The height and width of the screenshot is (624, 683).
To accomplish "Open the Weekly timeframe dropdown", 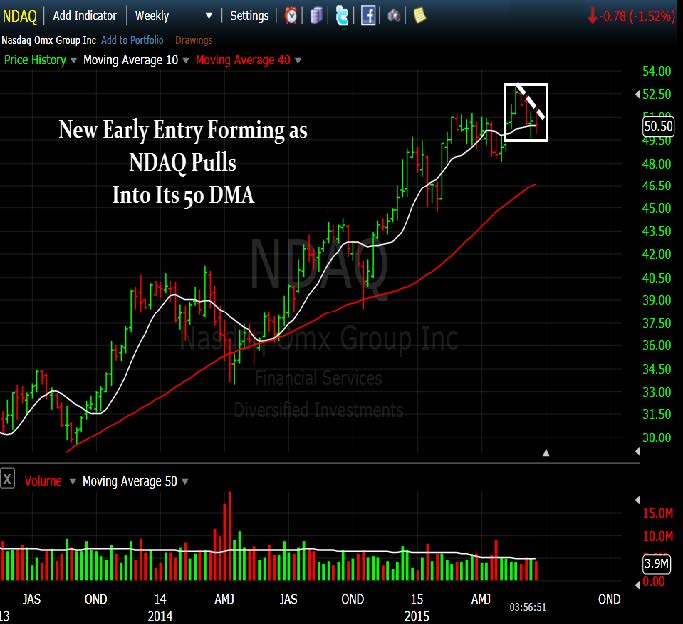I will click(x=173, y=16).
